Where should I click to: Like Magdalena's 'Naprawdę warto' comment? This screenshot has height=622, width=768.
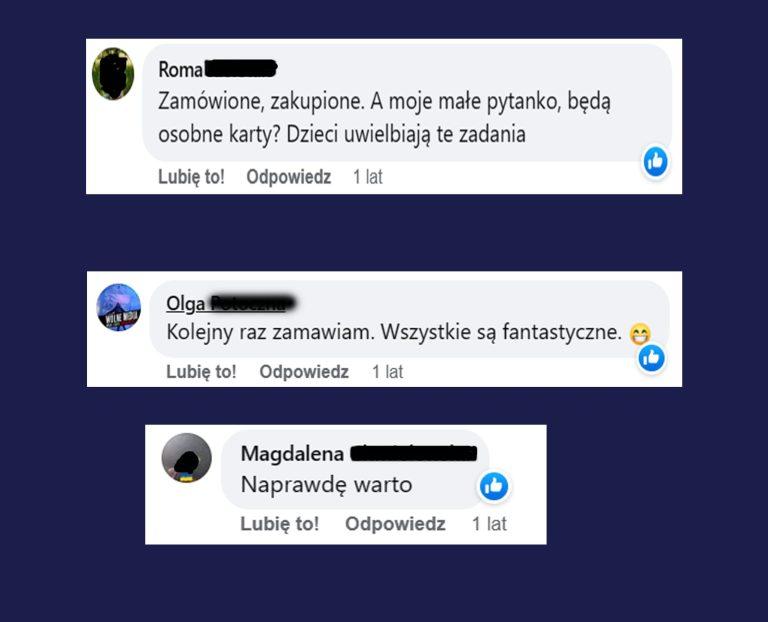pyautogui.click(x=279, y=524)
